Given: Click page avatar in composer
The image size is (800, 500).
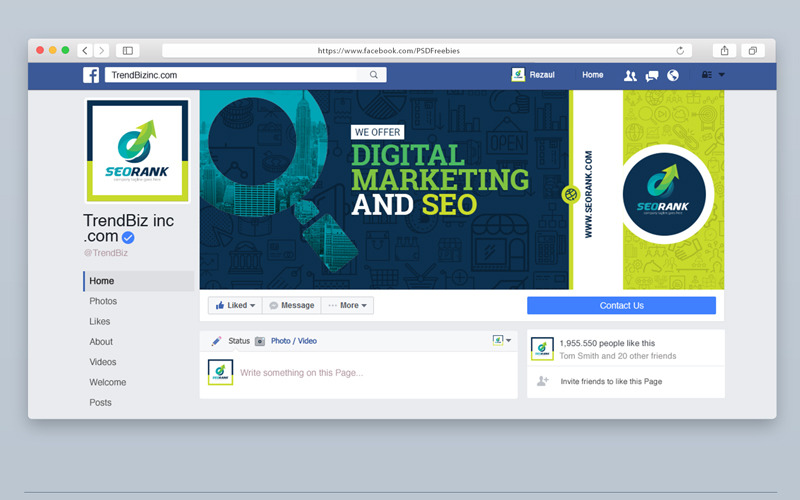Looking at the screenshot, I should (x=220, y=372).
